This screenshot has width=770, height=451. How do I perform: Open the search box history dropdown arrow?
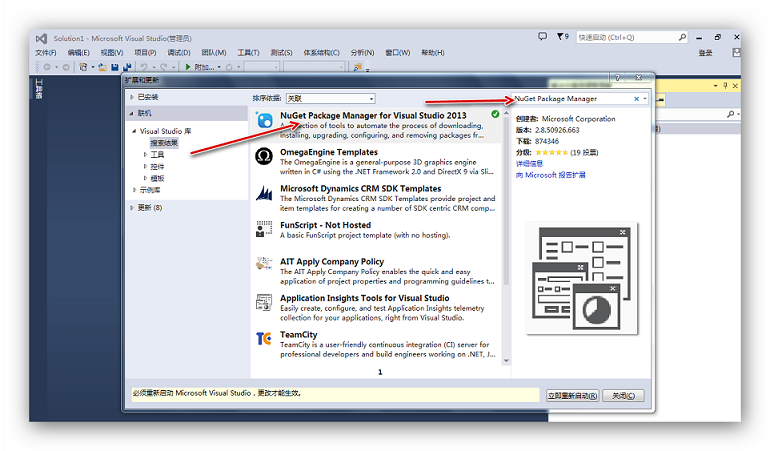[645, 99]
